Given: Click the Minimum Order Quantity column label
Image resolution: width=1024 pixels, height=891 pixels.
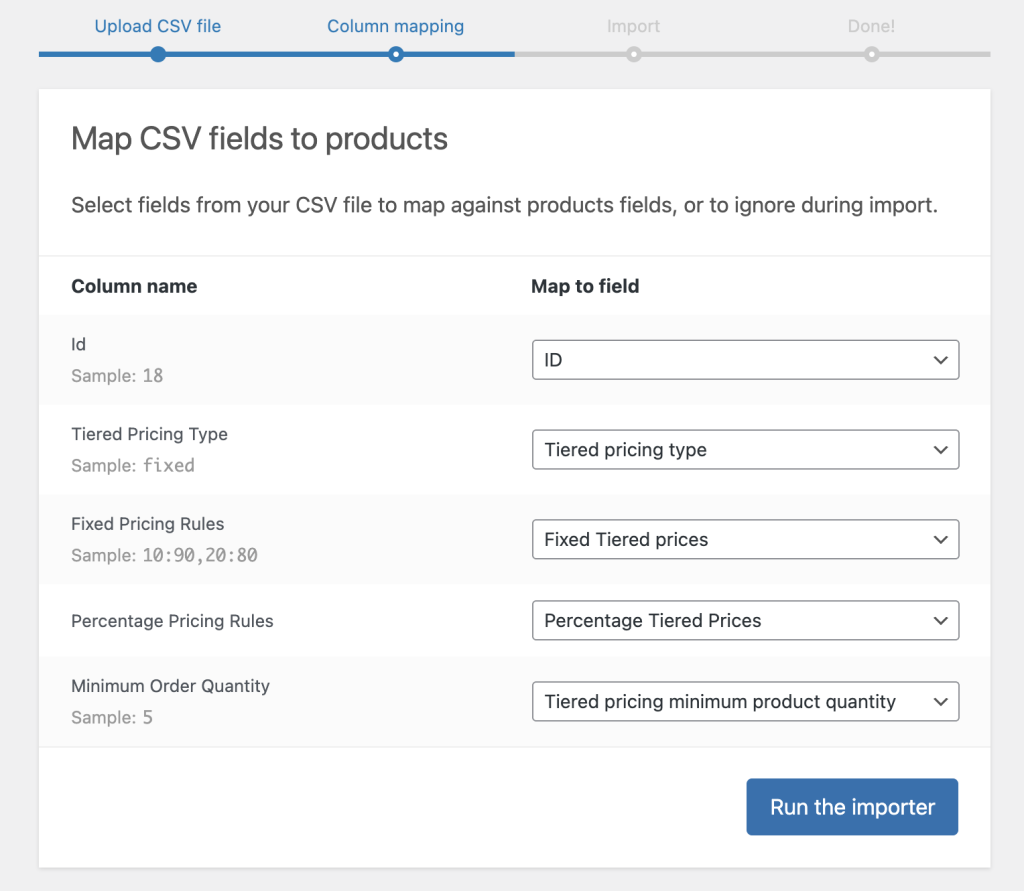Looking at the screenshot, I should (x=170, y=686).
